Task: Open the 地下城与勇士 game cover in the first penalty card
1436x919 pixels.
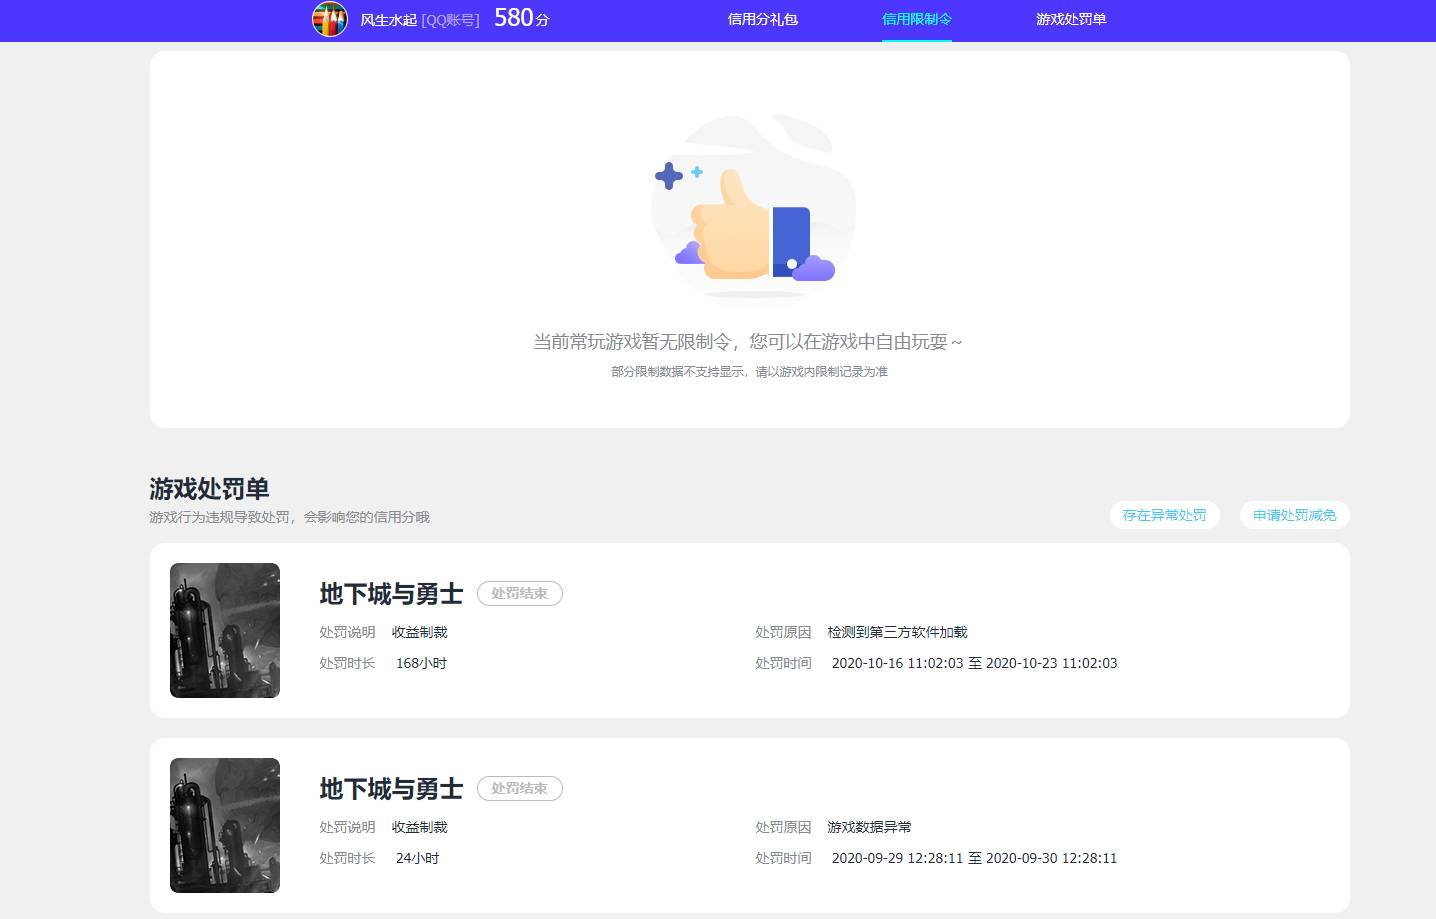Action: pyautogui.click(x=224, y=630)
